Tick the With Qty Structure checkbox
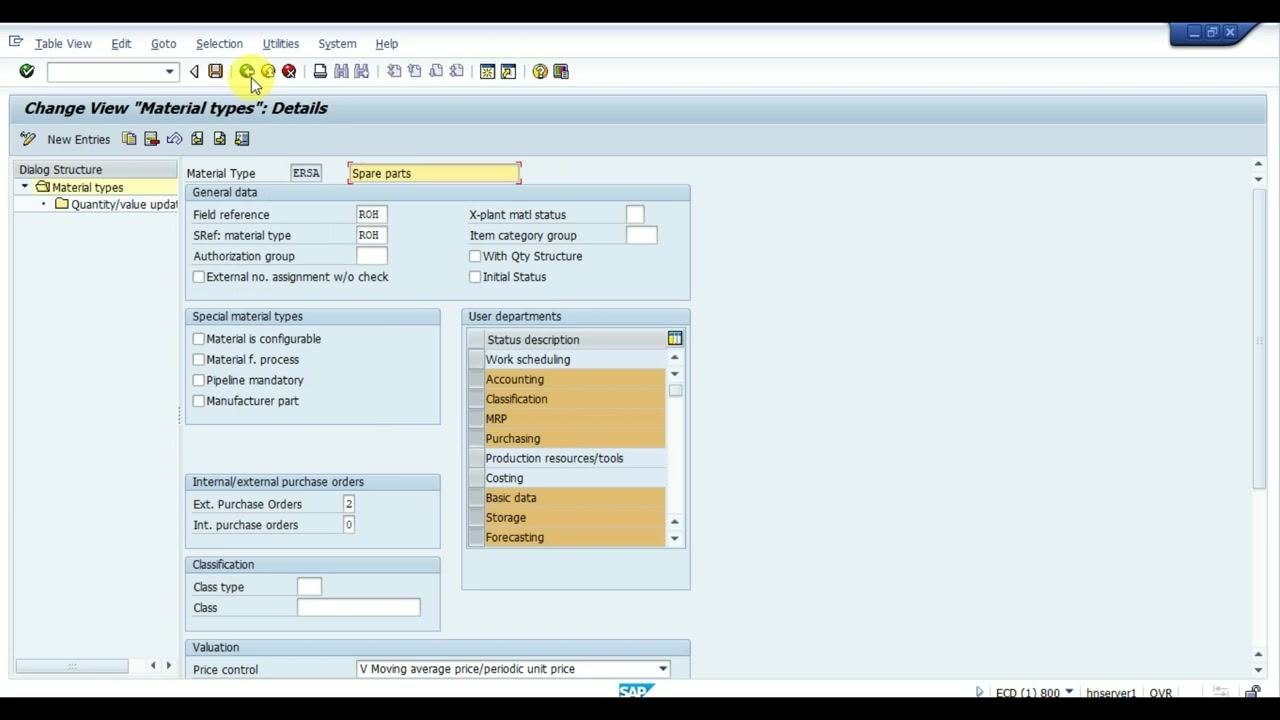 click(475, 256)
